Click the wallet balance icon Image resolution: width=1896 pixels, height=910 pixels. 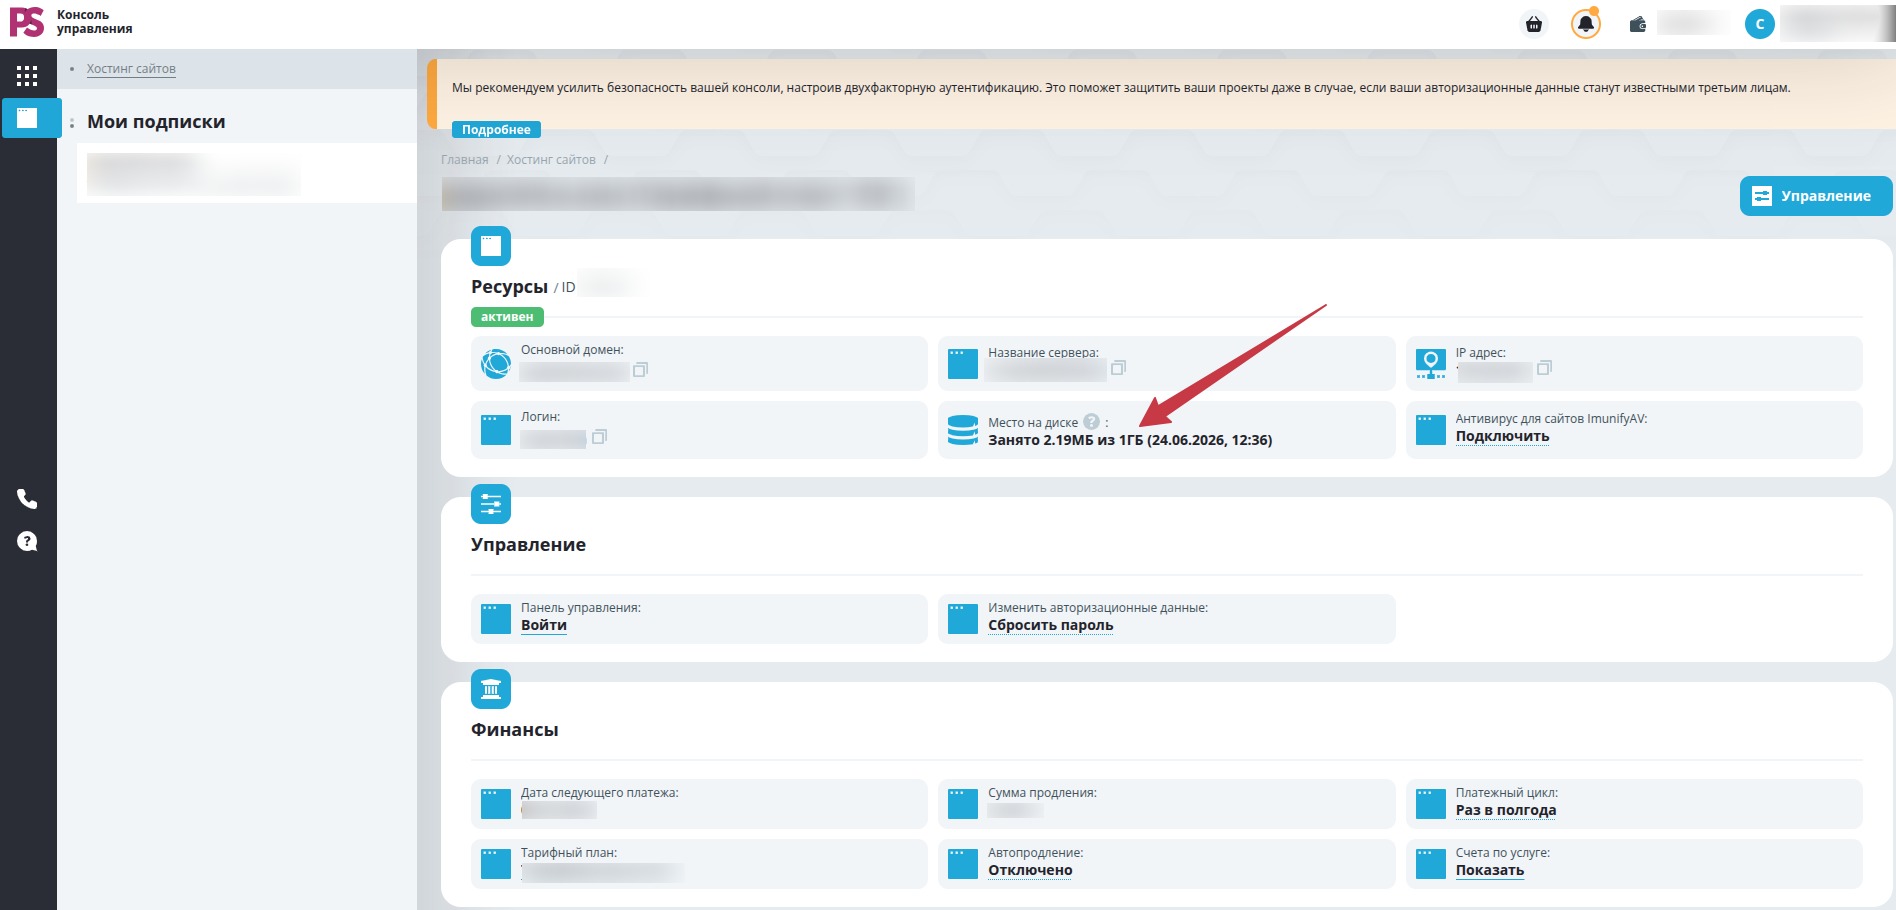tap(1638, 24)
